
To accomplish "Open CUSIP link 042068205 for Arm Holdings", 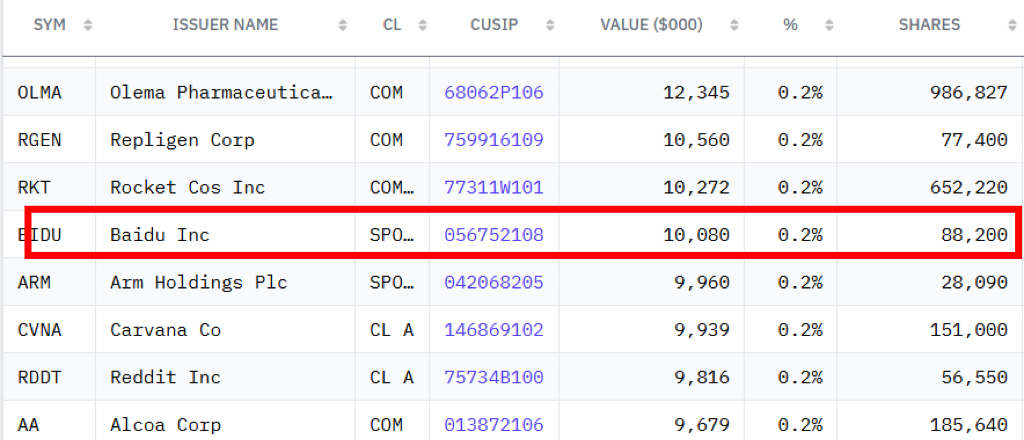I will [494, 282].
